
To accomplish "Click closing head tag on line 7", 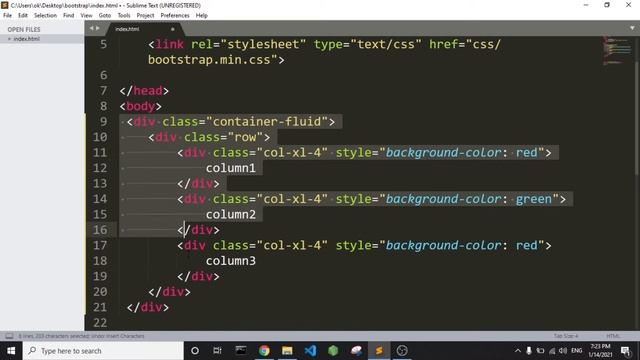I will pyautogui.click(x=144, y=91).
